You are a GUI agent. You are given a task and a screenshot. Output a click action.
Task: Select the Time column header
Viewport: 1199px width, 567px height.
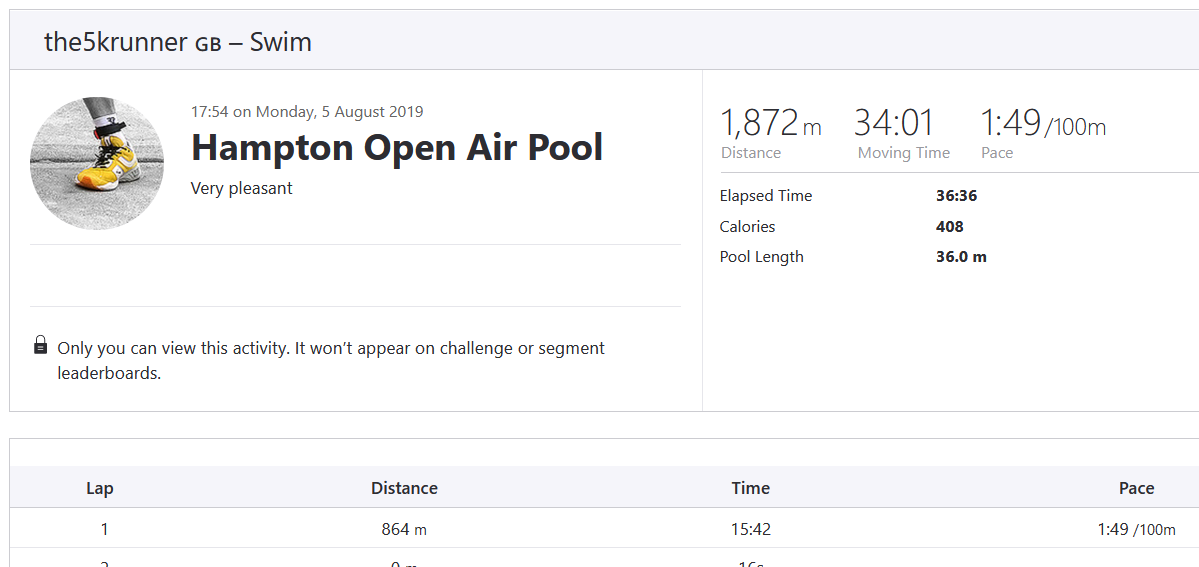750,488
